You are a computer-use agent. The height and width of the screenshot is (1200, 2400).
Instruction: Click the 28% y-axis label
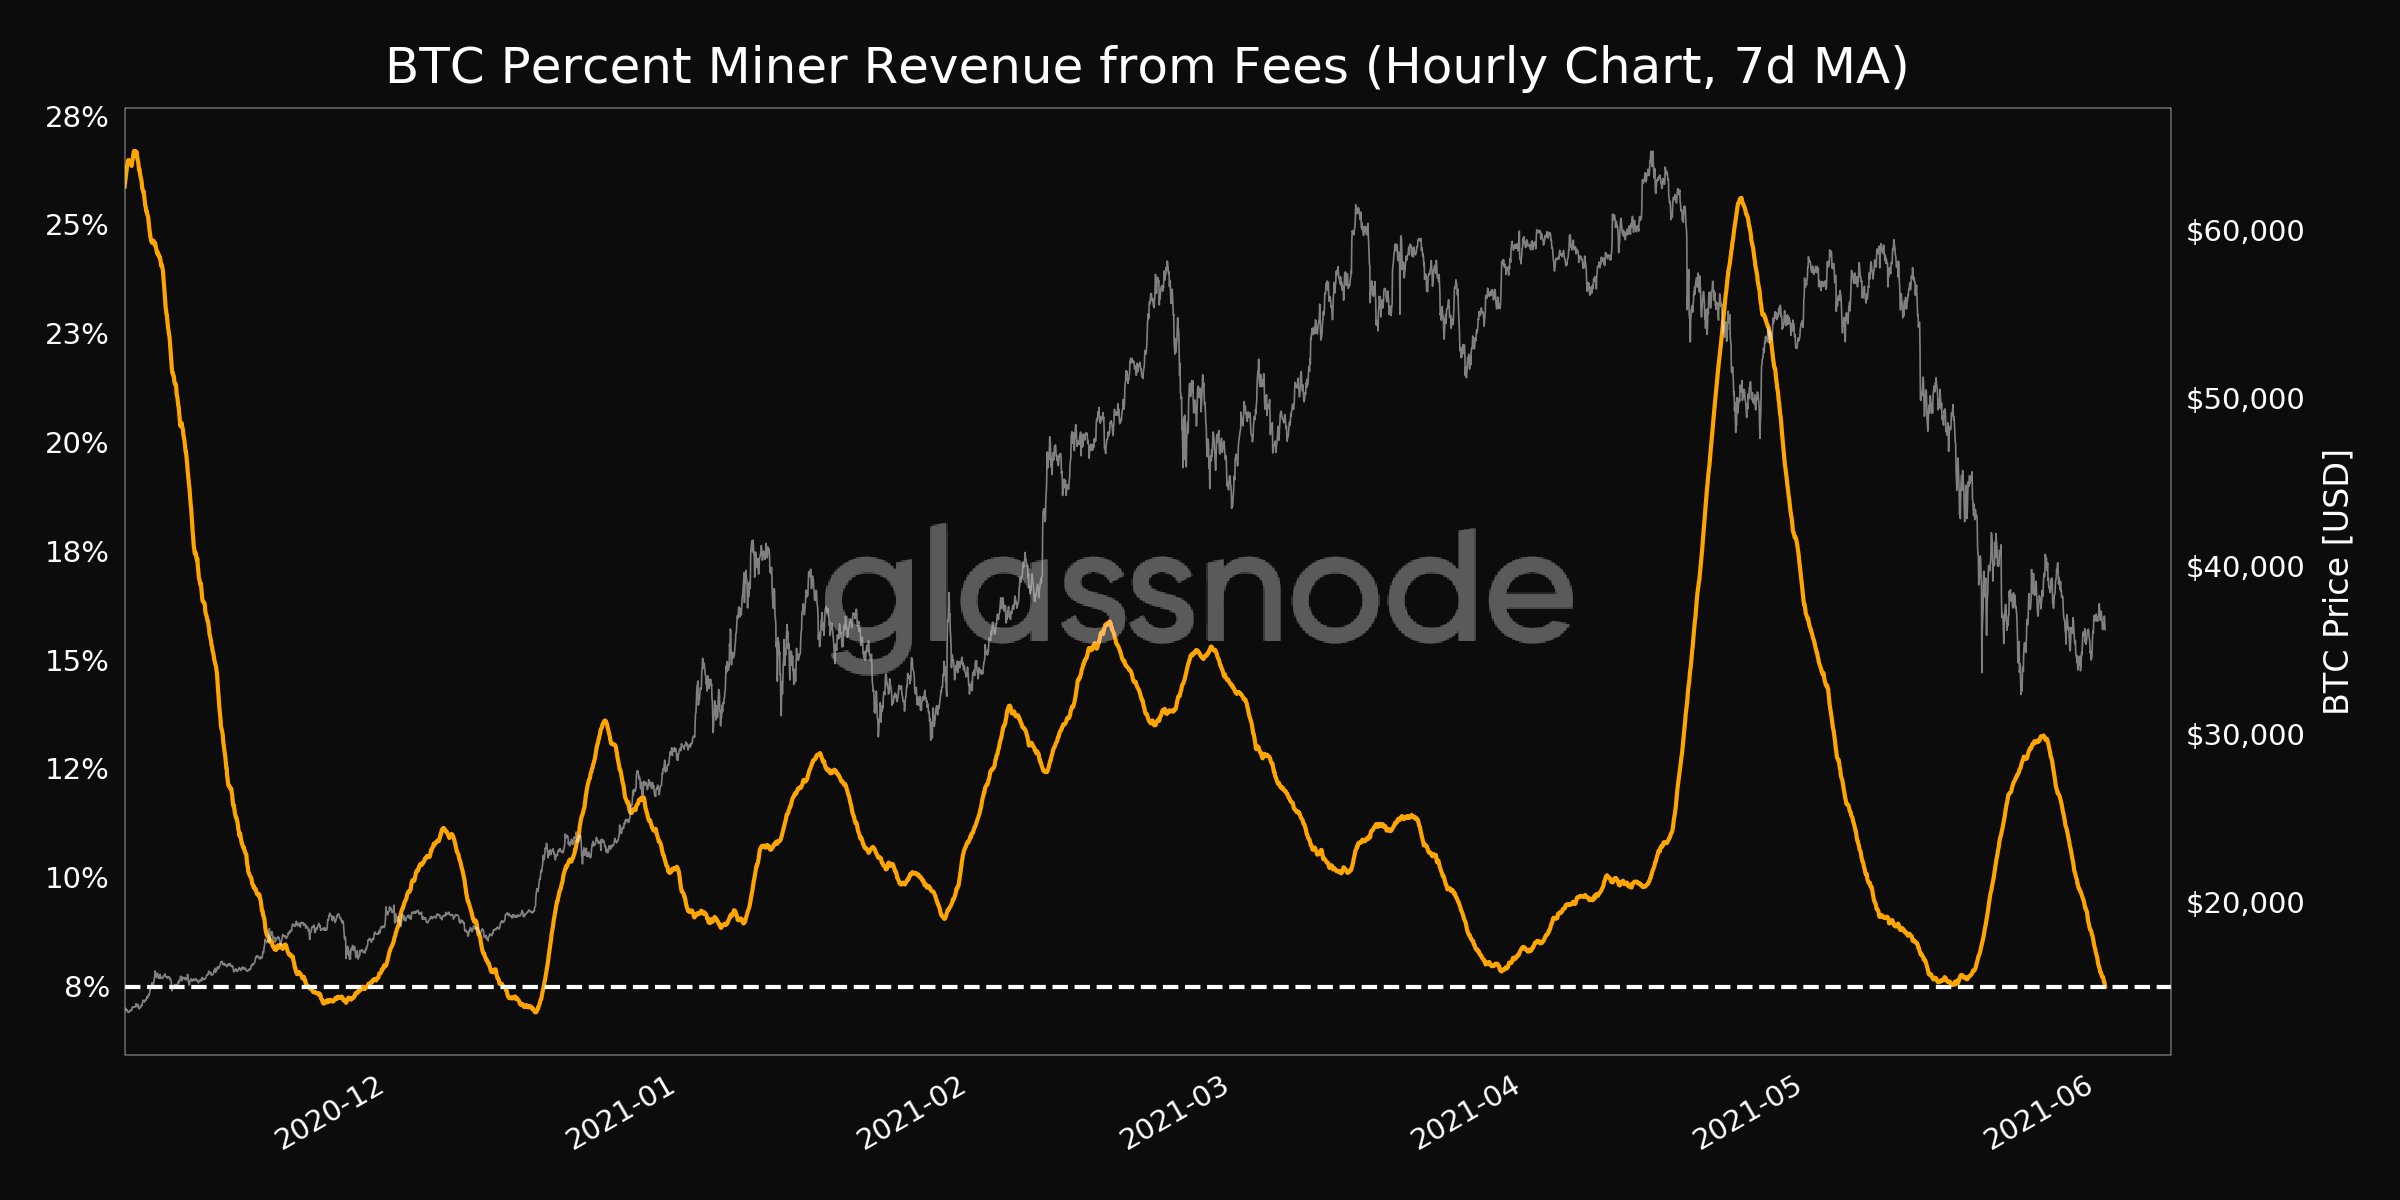(x=76, y=118)
